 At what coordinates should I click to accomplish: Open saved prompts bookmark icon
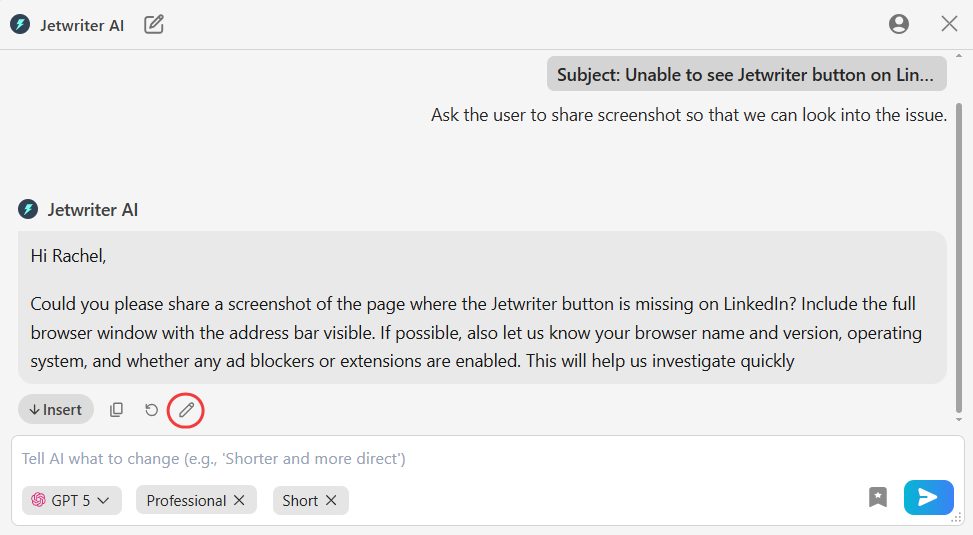[877, 497]
